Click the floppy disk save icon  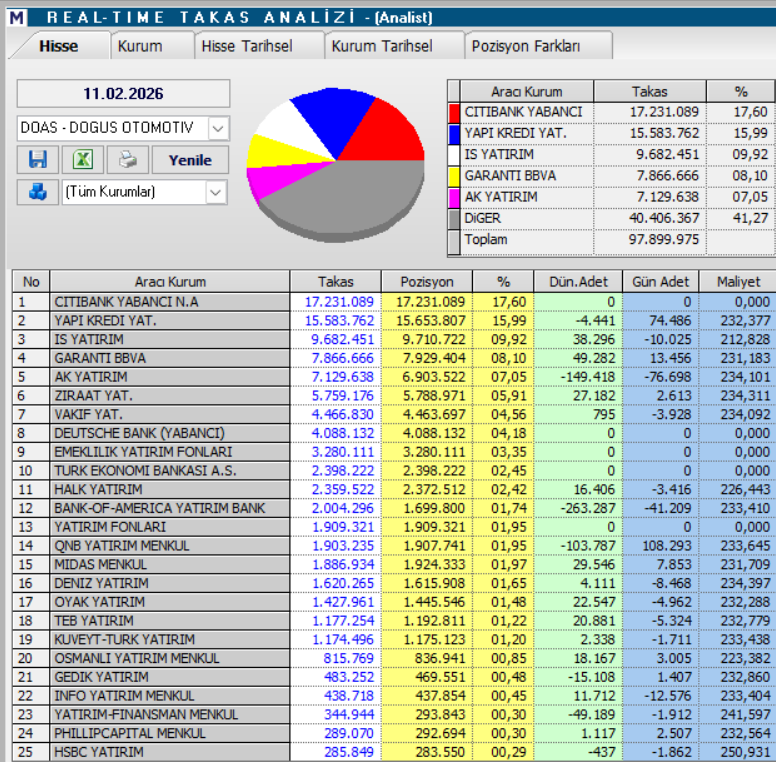click(x=38, y=159)
